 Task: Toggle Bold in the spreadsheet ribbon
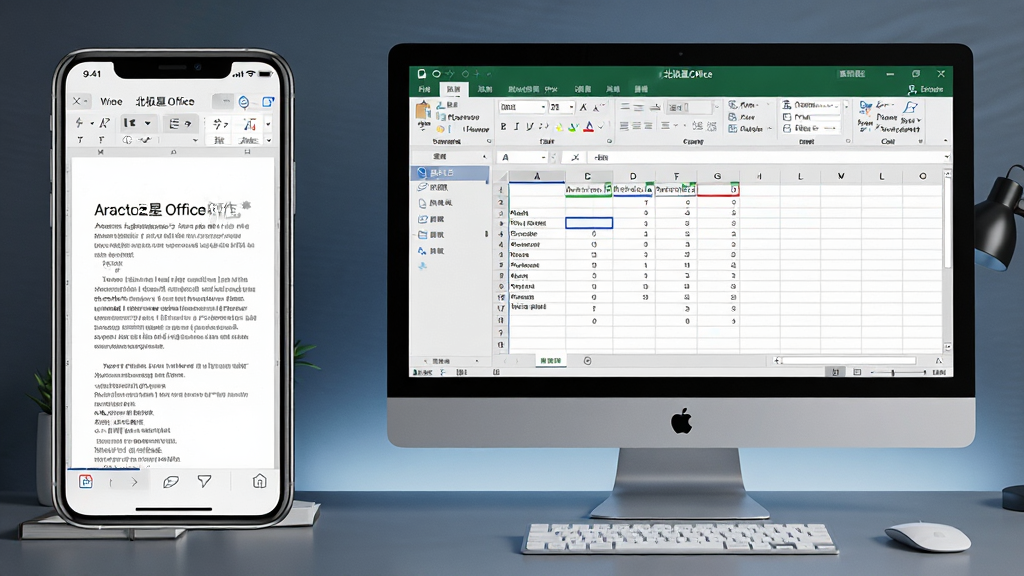click(503, 127)
